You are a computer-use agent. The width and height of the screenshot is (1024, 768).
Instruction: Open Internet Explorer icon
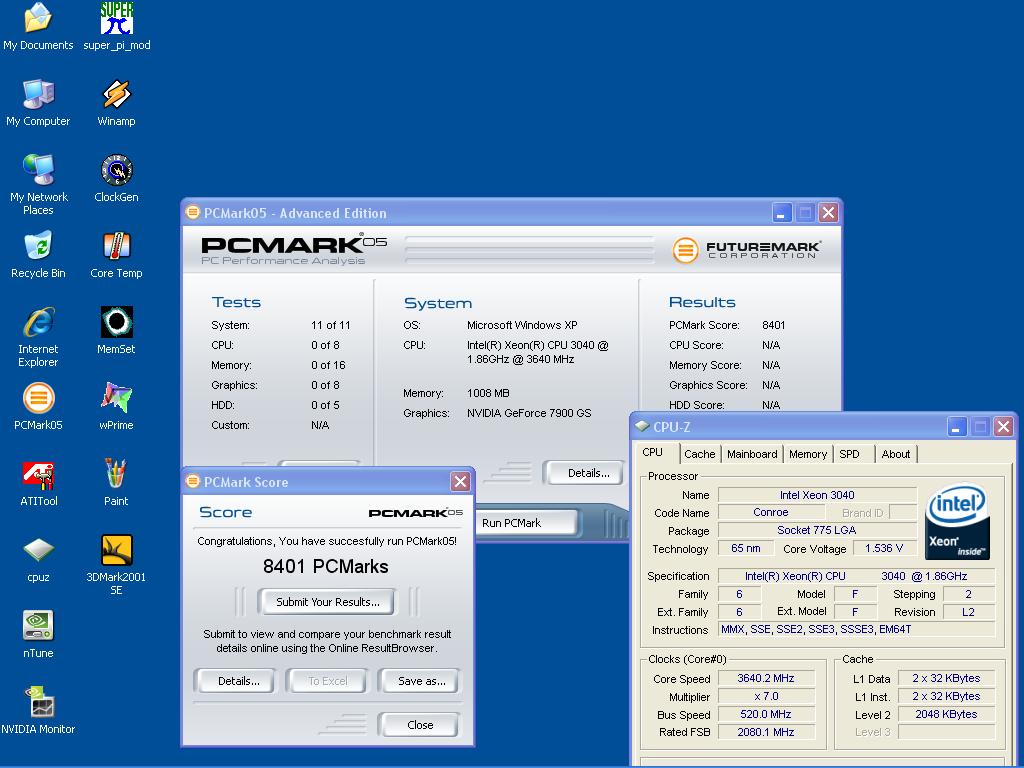click(38, 336)
